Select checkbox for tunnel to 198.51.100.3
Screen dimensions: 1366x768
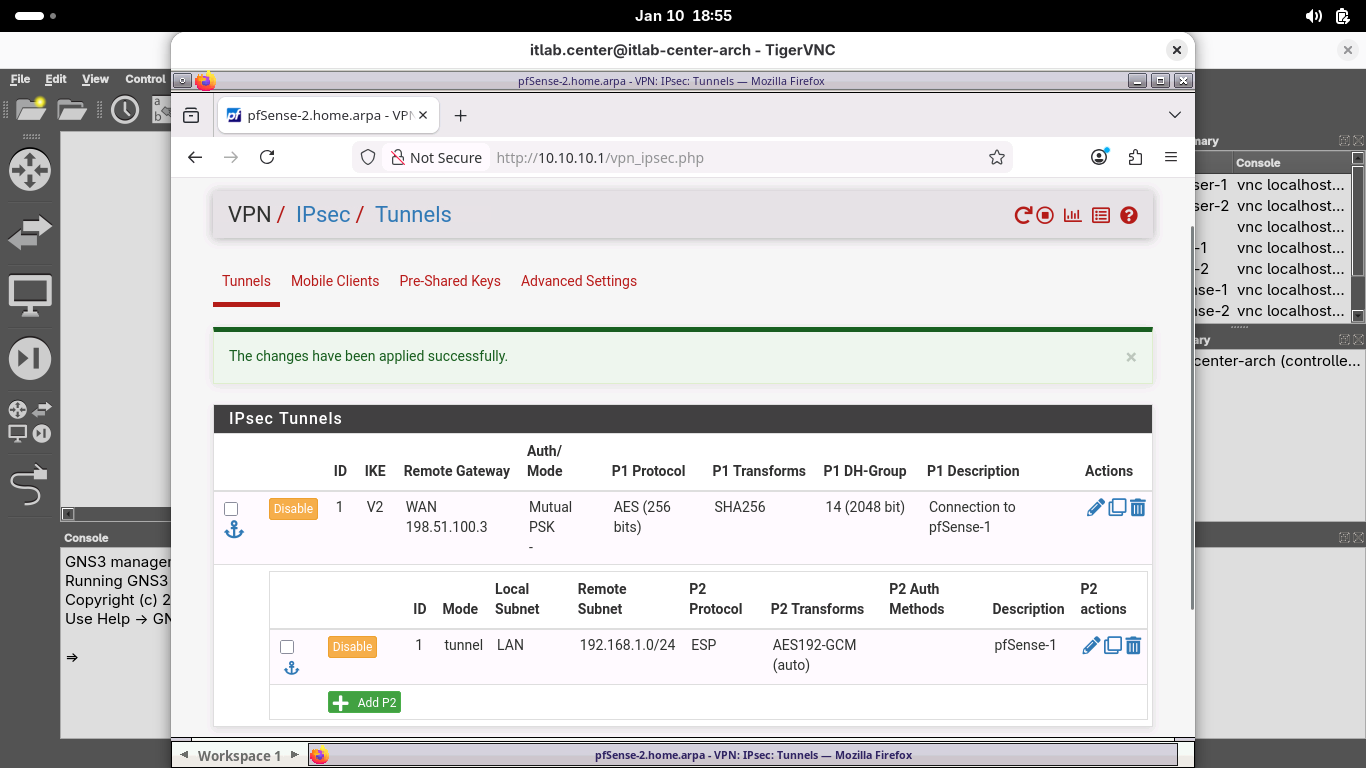pyautogui.click(x=231, y=509)
